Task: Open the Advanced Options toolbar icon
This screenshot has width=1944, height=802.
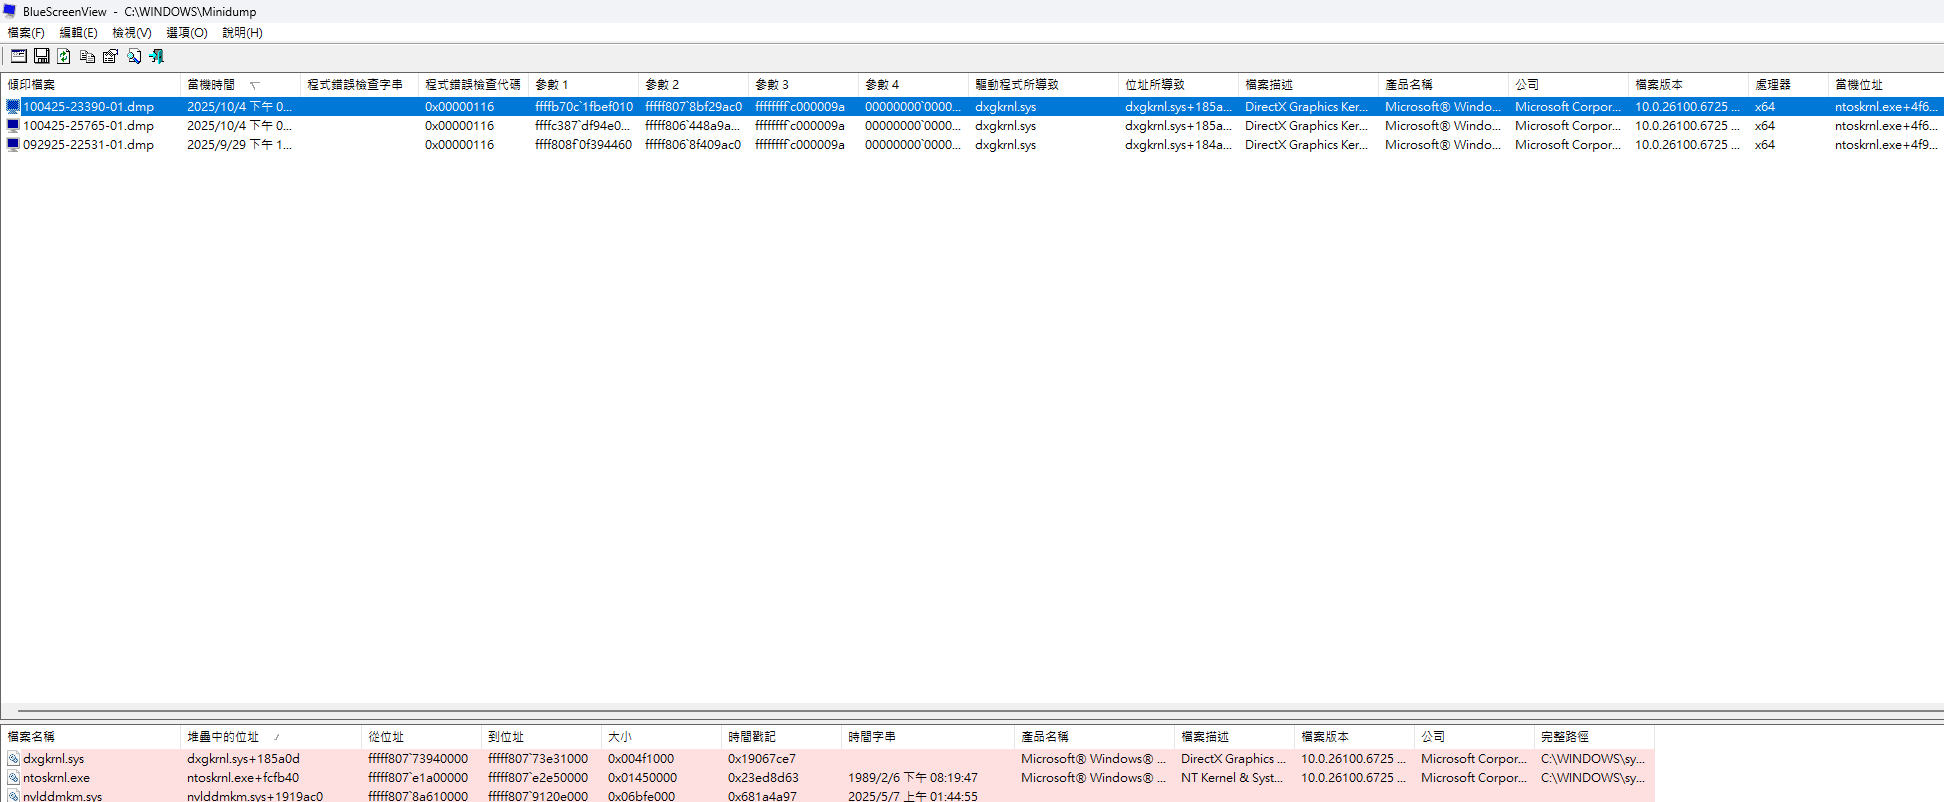Action: click(x=19, y=56)
